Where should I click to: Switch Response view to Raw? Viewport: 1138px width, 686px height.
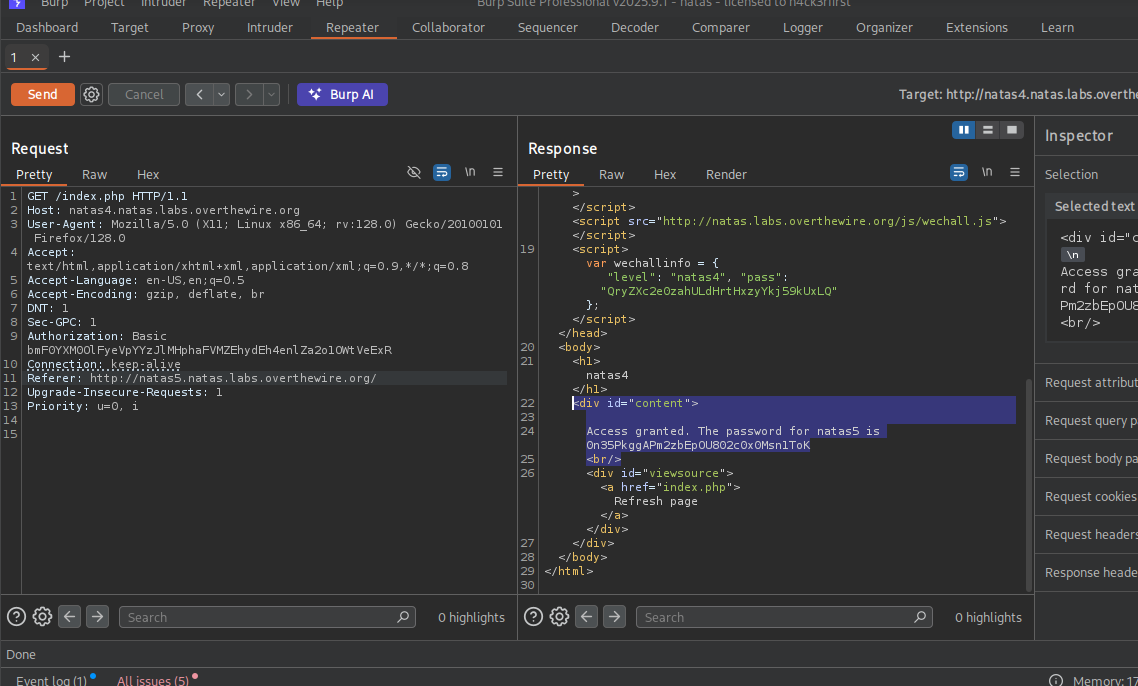tap(611, 174)
